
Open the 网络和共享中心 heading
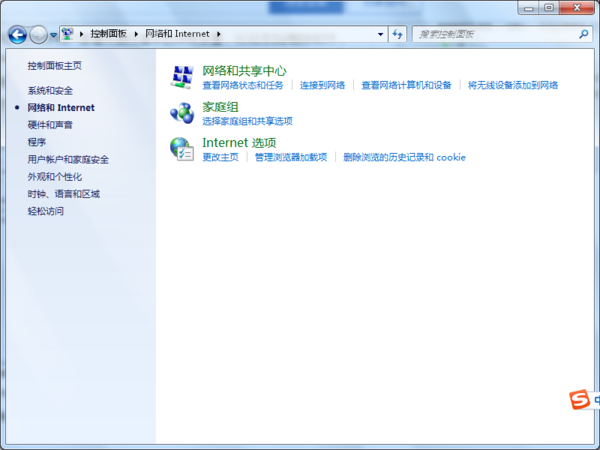(244, 71)
